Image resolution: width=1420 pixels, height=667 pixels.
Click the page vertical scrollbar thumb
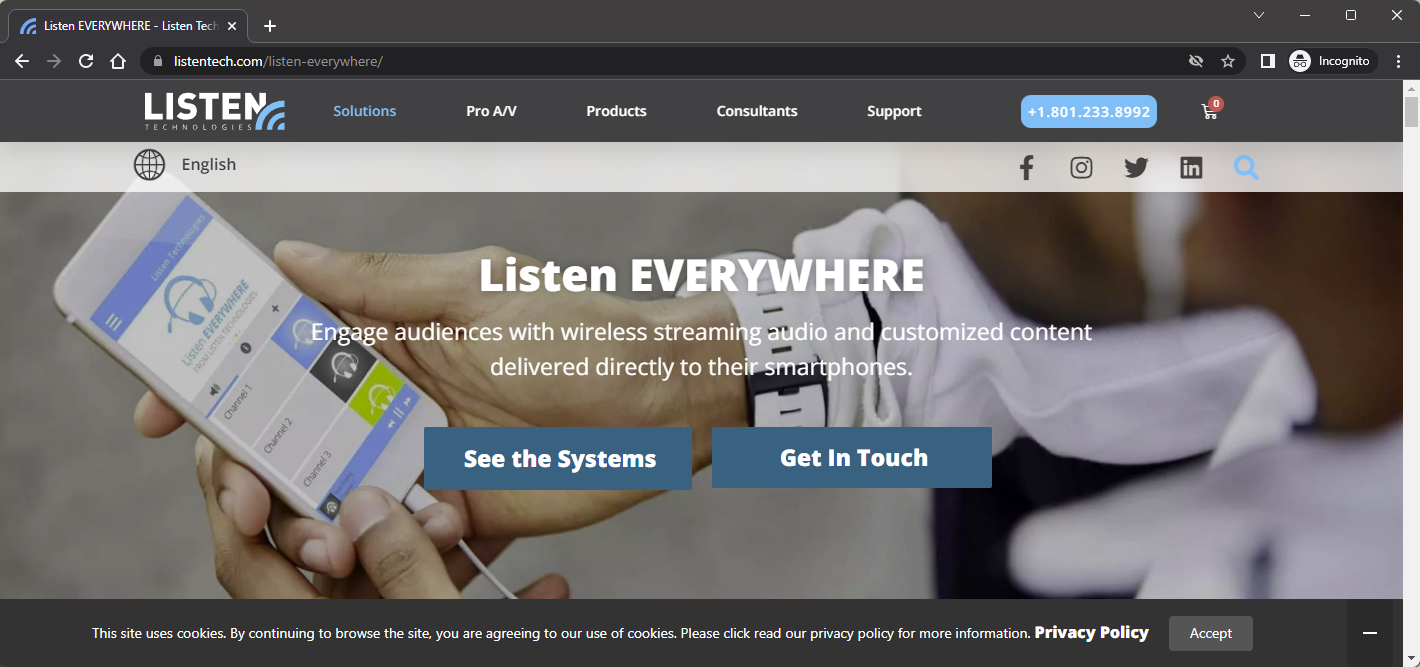(x=1411, y=111)
